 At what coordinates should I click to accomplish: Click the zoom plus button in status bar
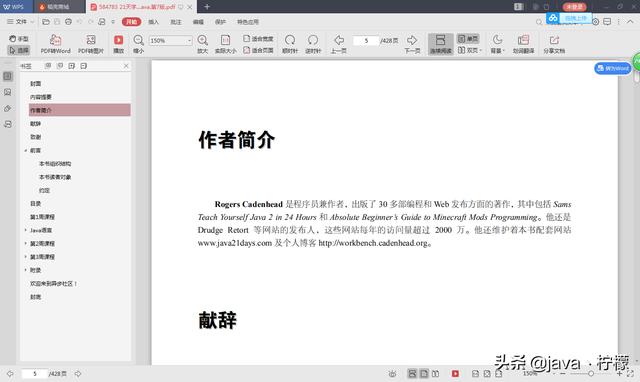[x=619, y=373]
